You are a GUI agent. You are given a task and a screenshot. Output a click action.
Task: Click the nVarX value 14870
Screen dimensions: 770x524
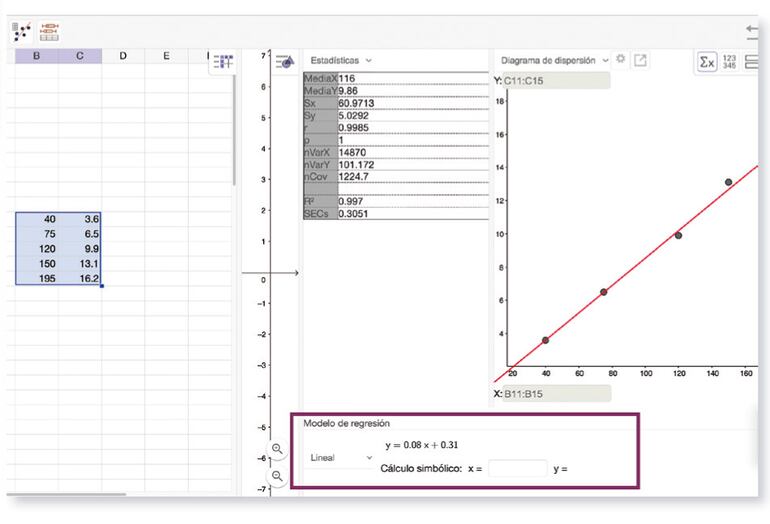pyautogui.click(x=352, y=152)
